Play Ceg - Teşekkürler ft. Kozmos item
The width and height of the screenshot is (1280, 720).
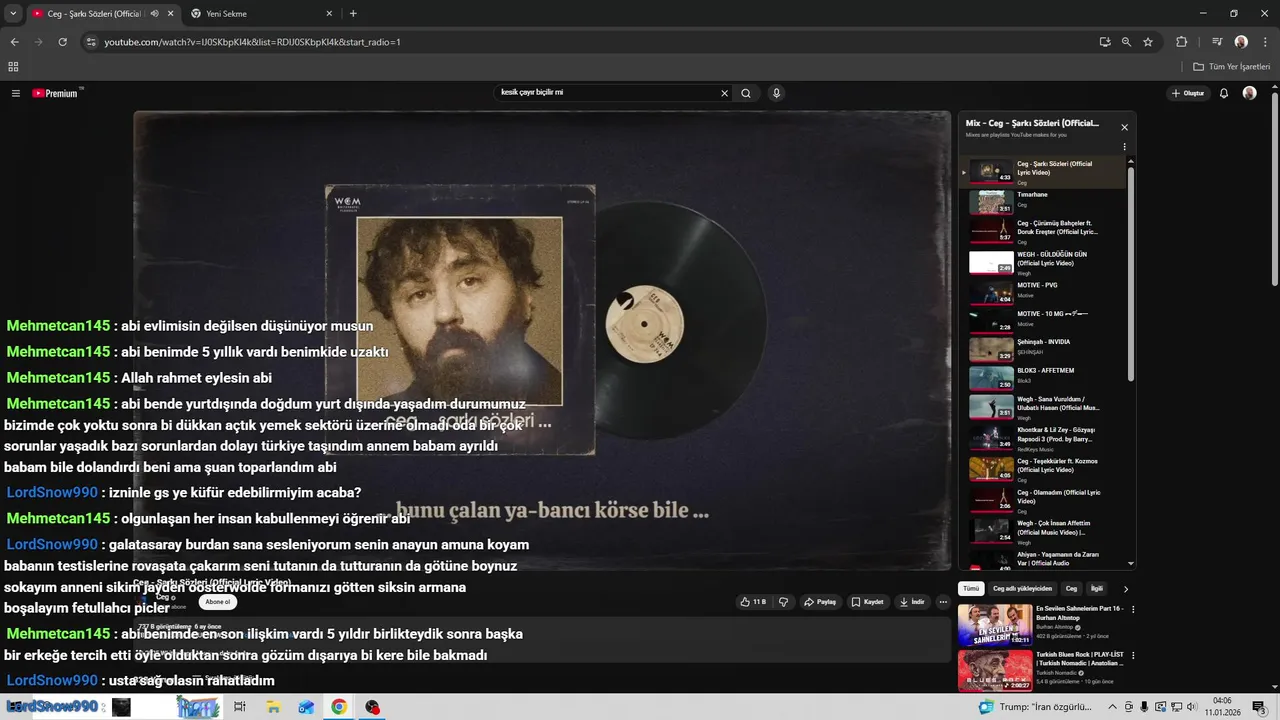click(1043, 468)
